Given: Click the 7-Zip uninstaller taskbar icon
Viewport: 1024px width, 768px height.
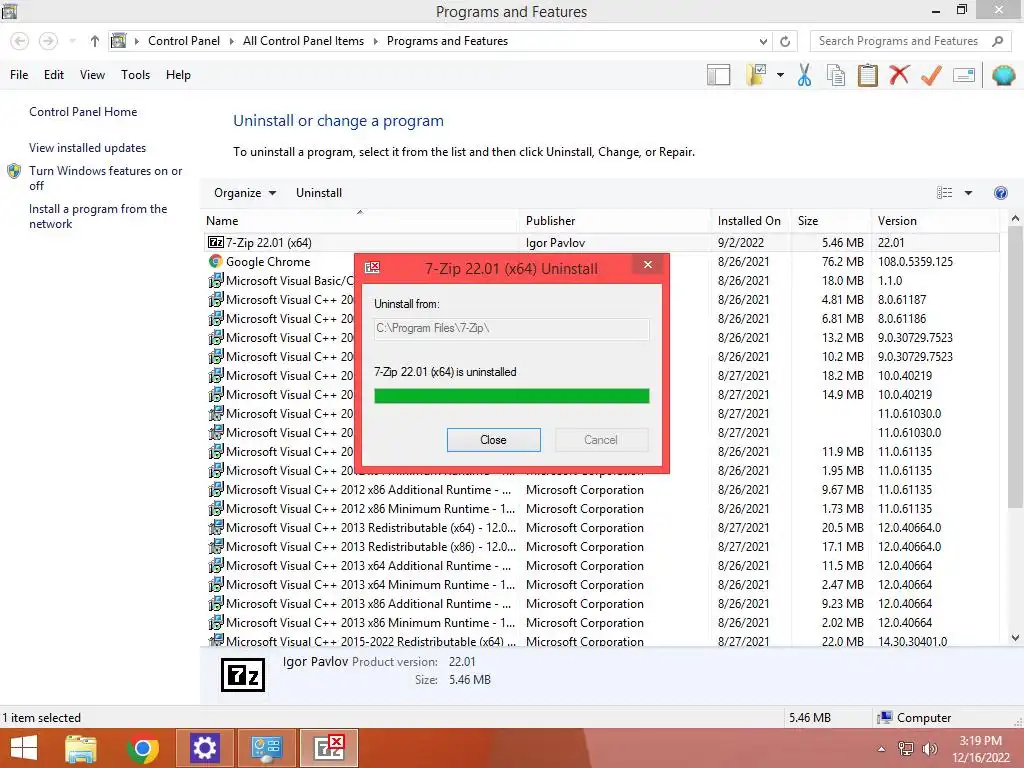Looking at the screenshot, I should tap(328, 748).
